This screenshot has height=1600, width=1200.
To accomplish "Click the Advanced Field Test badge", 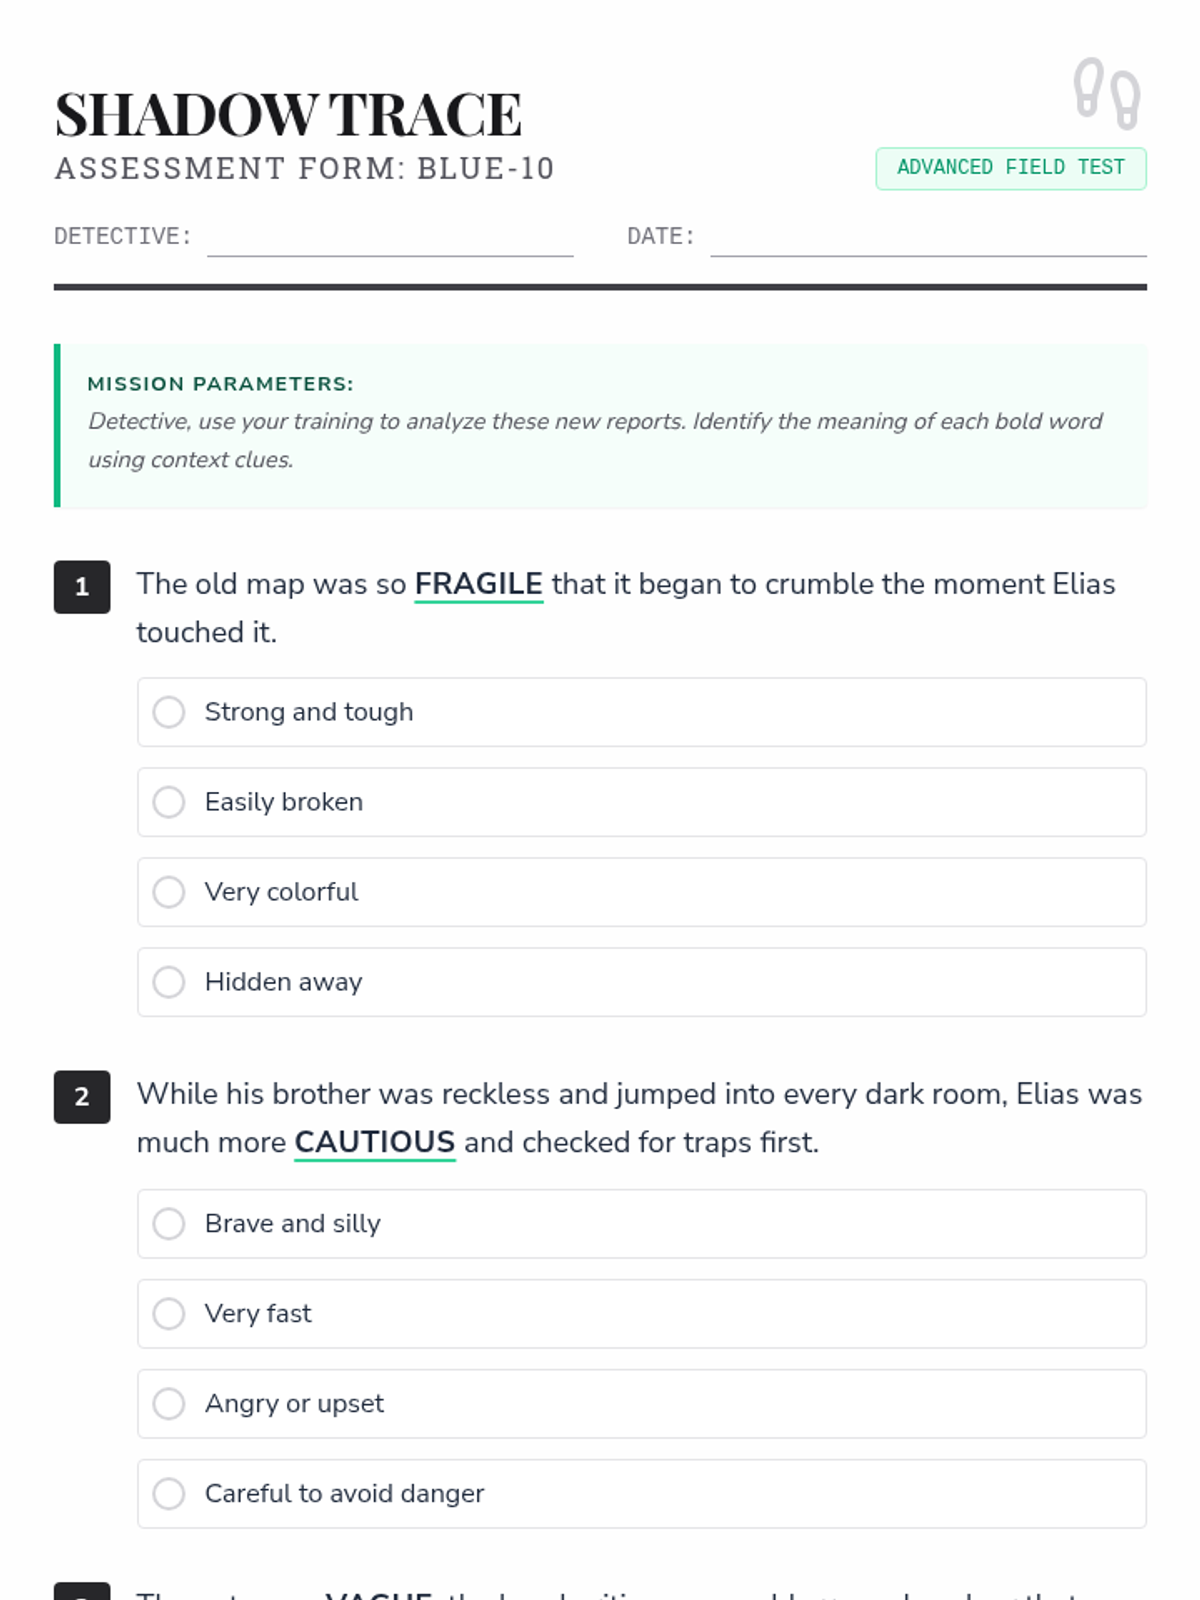I will (1010, 168).
